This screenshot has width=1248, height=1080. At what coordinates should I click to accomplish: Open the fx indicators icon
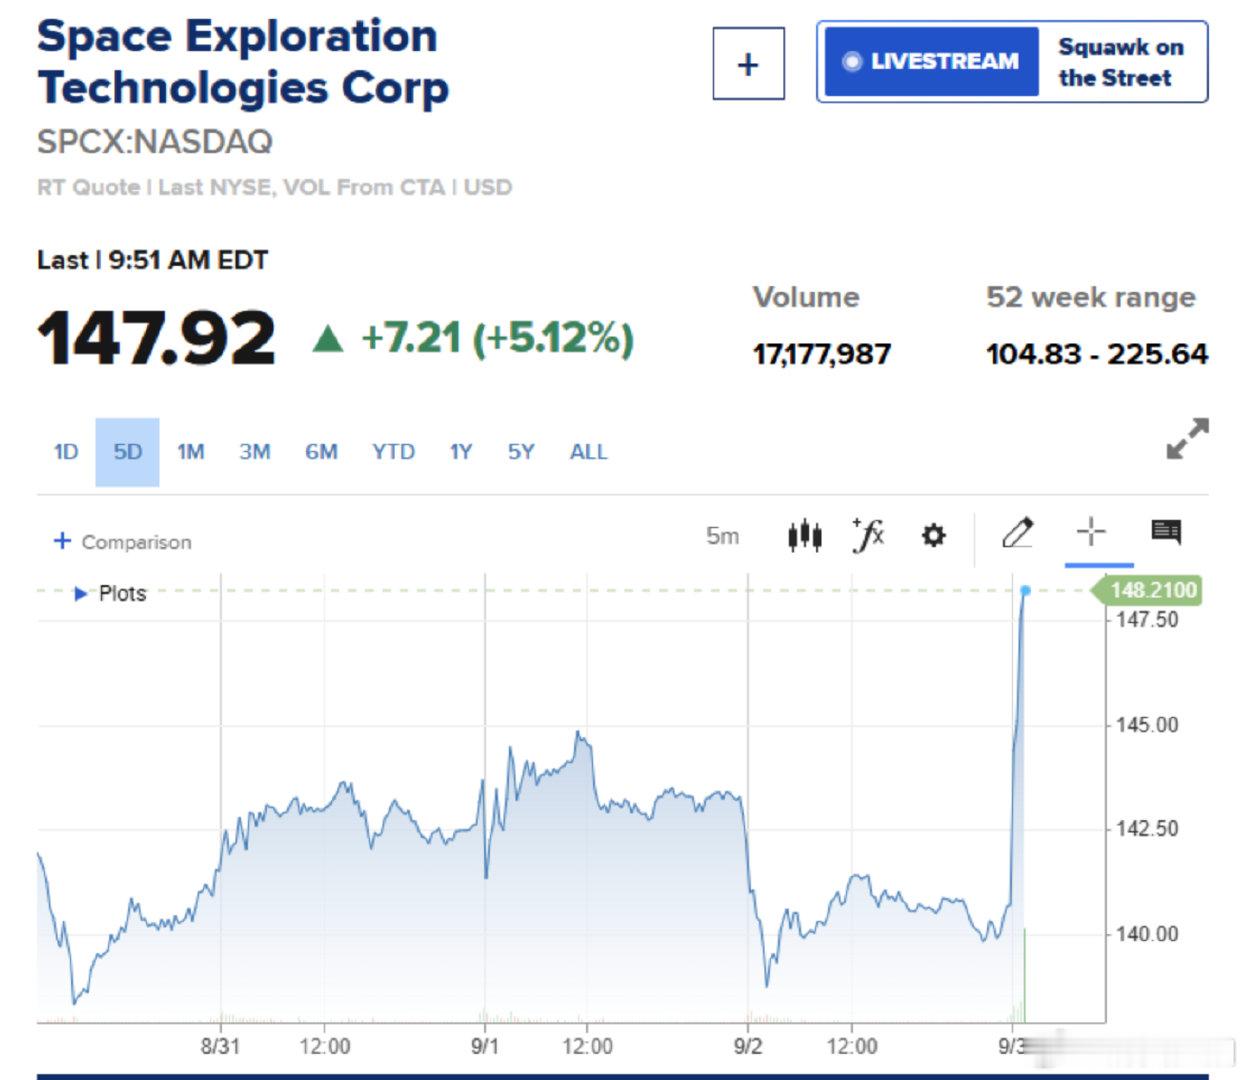tap(867, 535)
